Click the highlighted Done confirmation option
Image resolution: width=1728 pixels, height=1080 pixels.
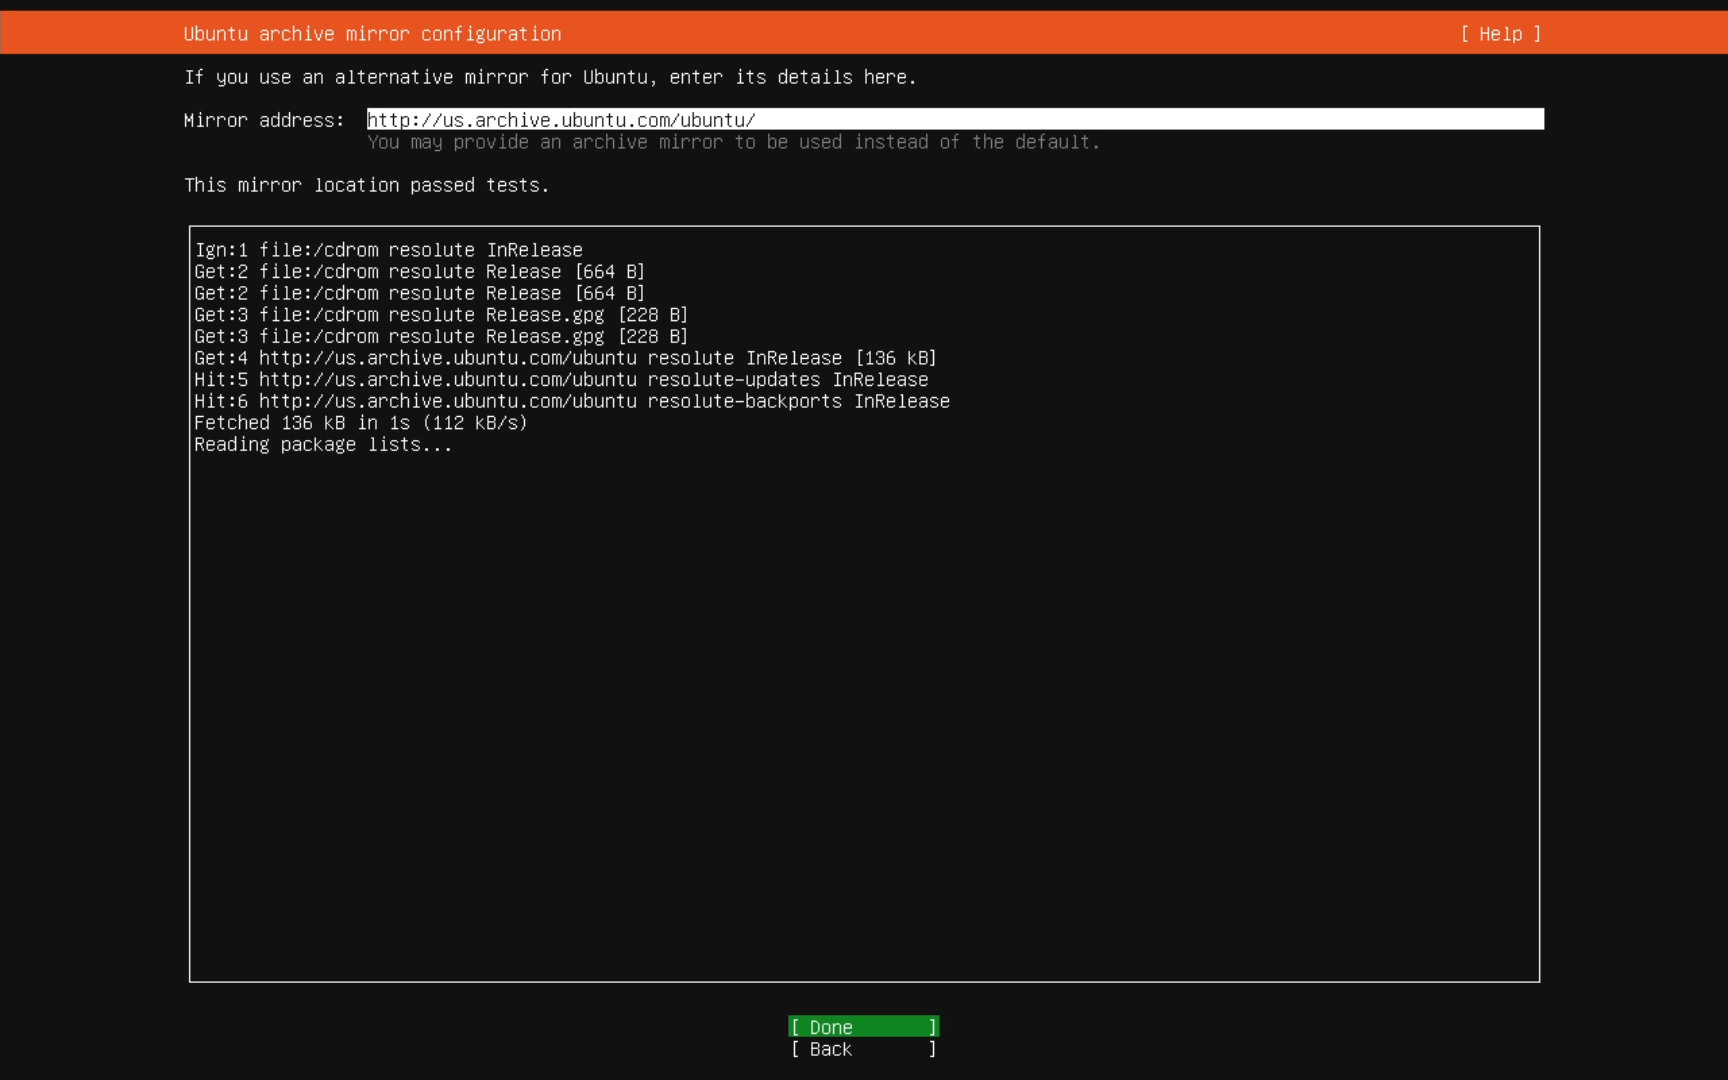(862, 1027)
